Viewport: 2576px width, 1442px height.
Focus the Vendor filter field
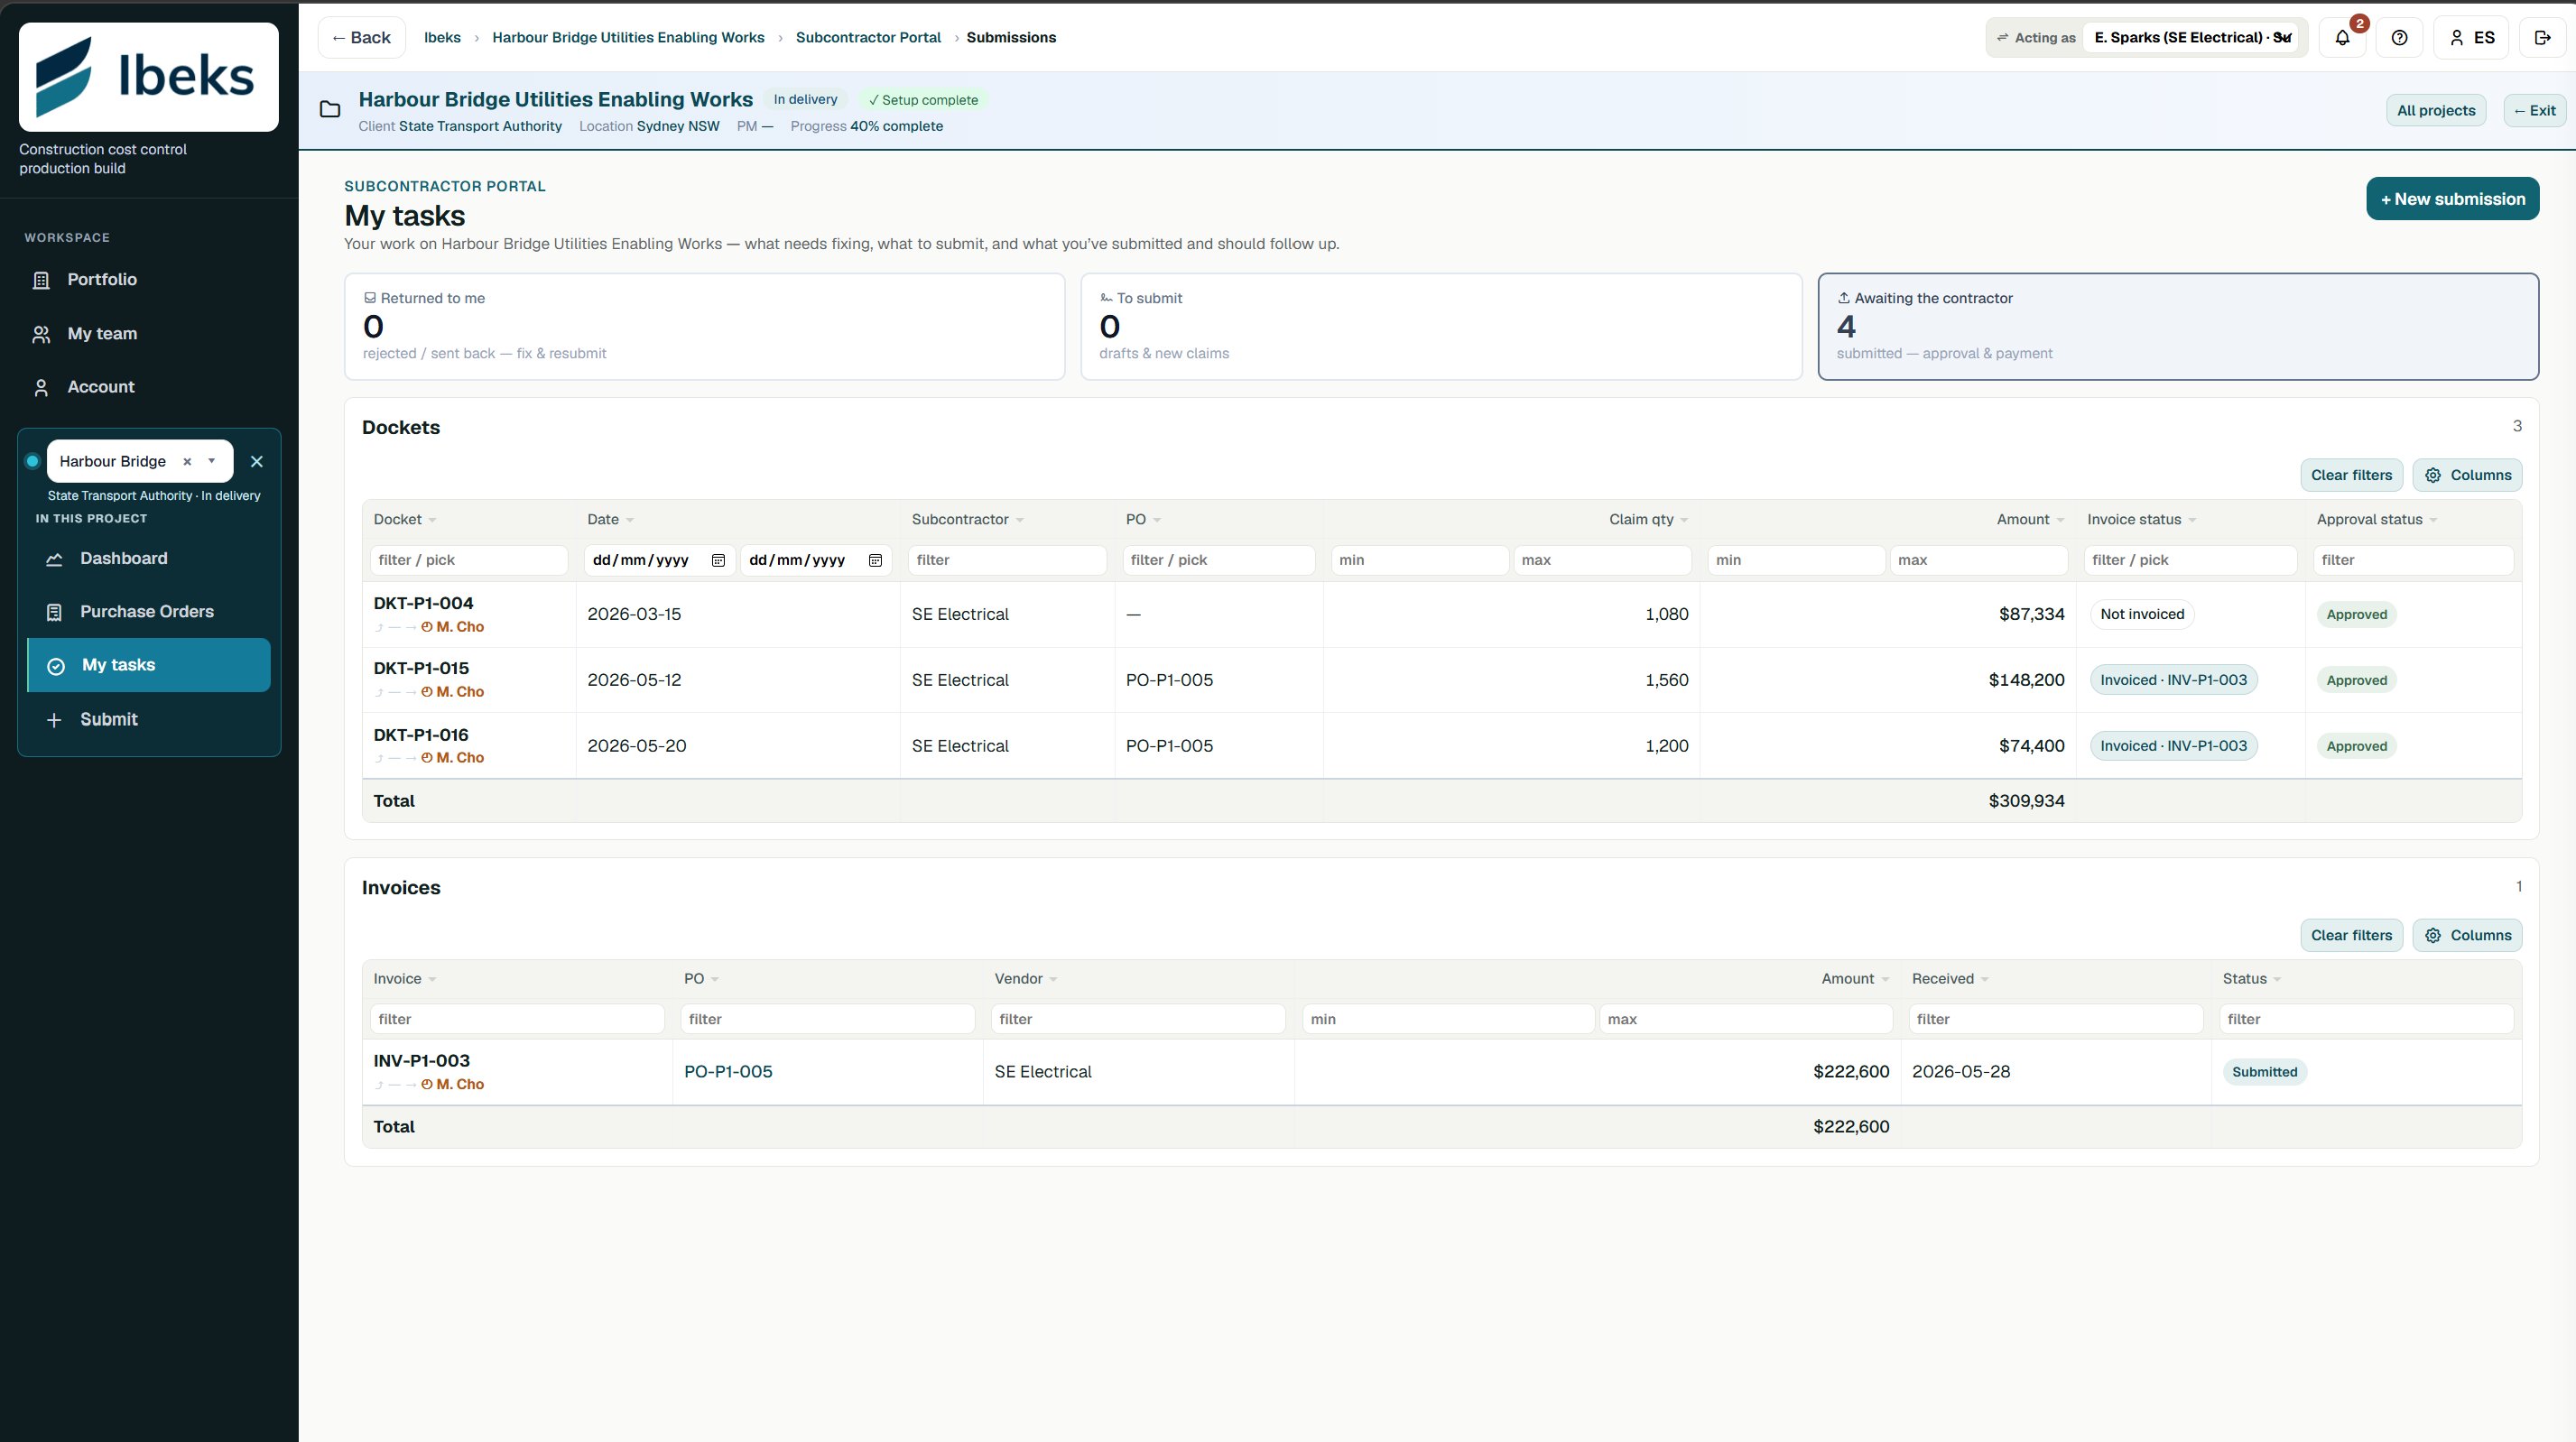tap(1138, 1019)
